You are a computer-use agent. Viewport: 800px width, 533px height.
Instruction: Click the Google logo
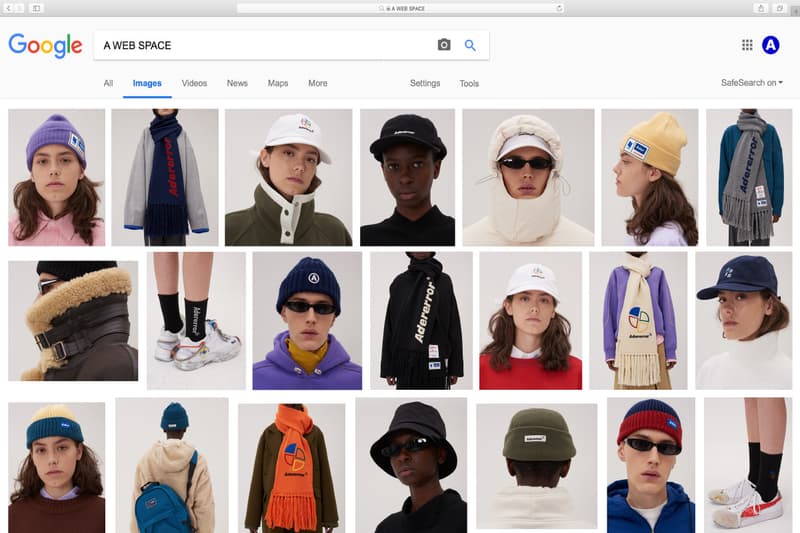point(45,45)
